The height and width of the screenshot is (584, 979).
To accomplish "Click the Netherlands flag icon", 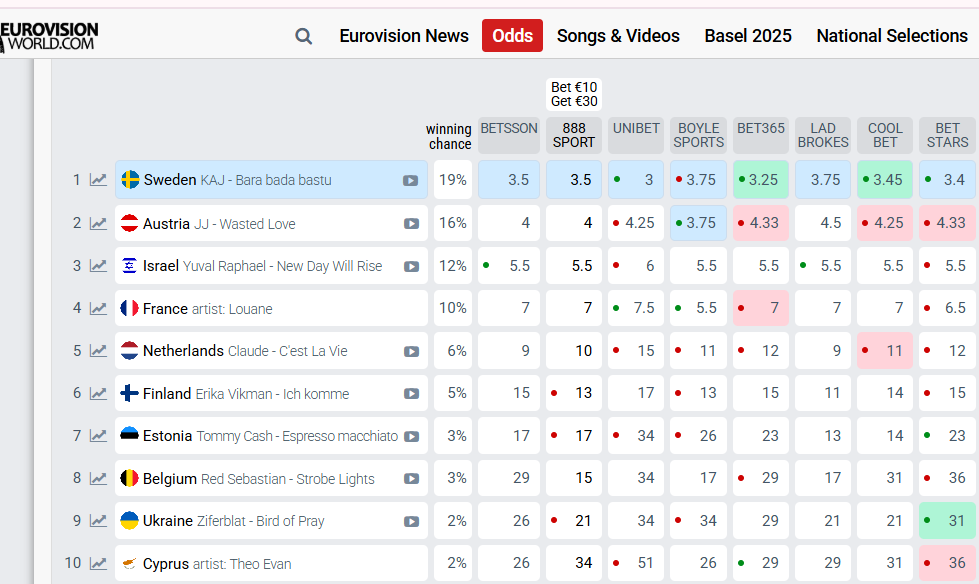I will (x=129, y=351).
